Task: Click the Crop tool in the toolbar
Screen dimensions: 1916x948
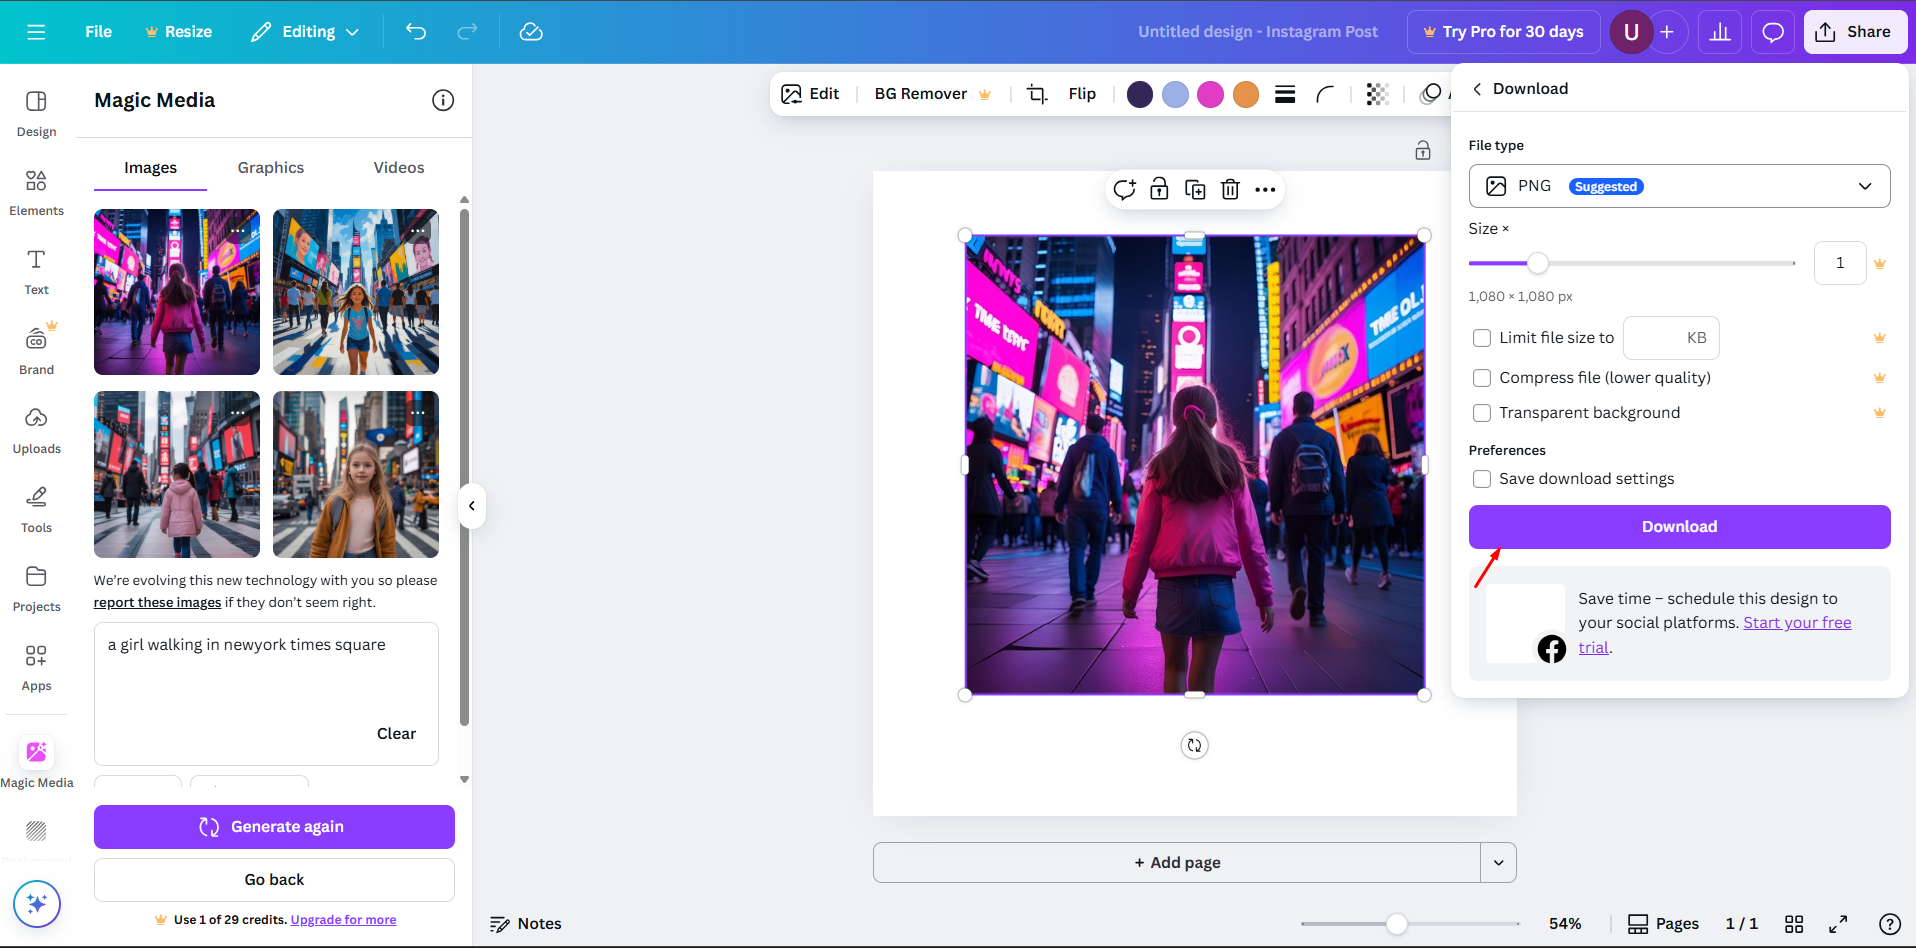Action: click(x=1036, y=93)
